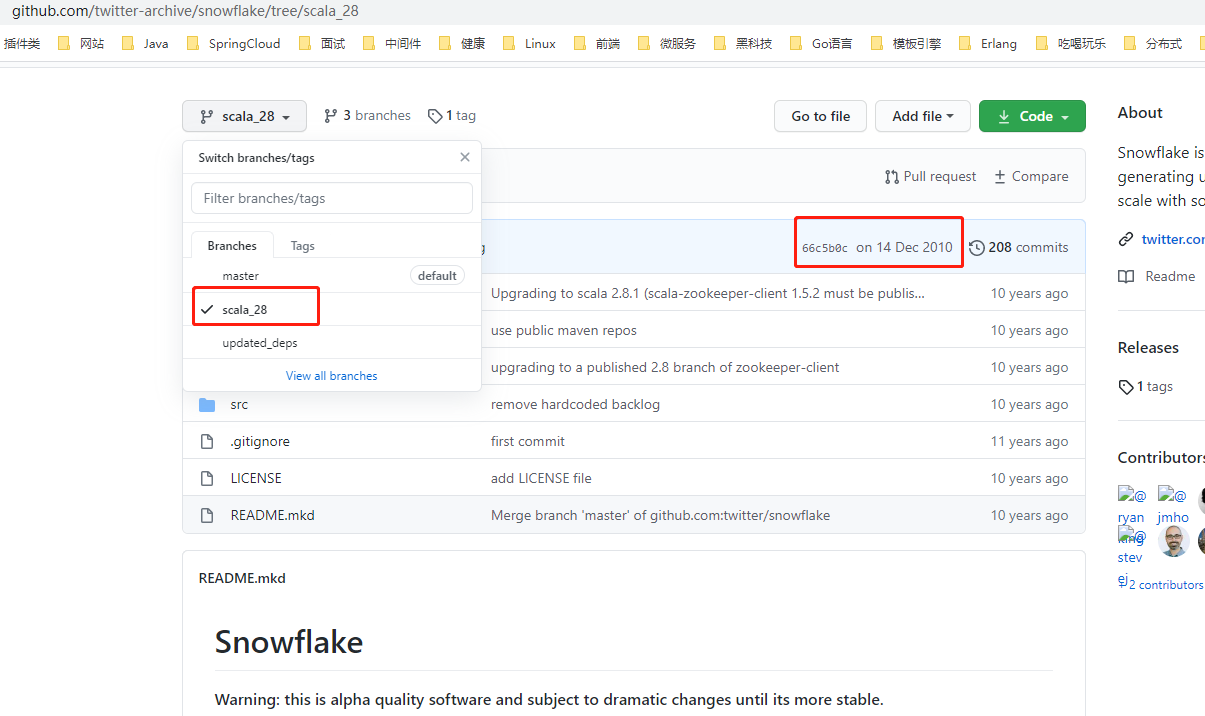
Task: Open README.mkd in the file list
Action: 272,515
